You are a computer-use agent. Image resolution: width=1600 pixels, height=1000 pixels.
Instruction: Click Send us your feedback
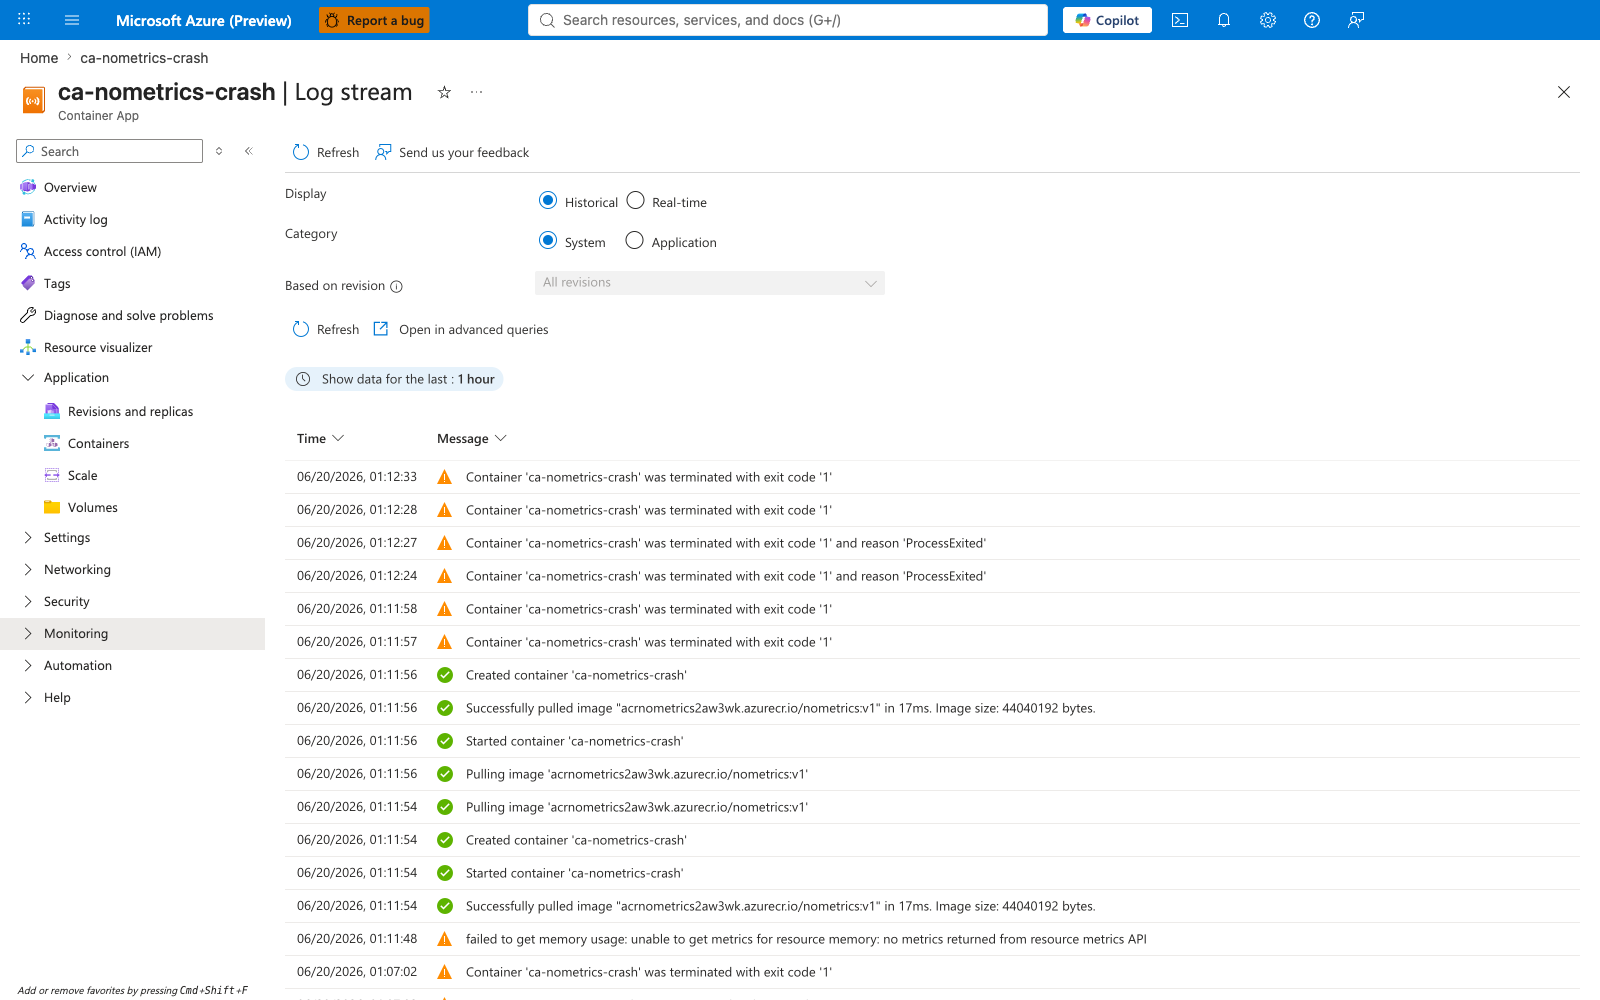(452, 152)
